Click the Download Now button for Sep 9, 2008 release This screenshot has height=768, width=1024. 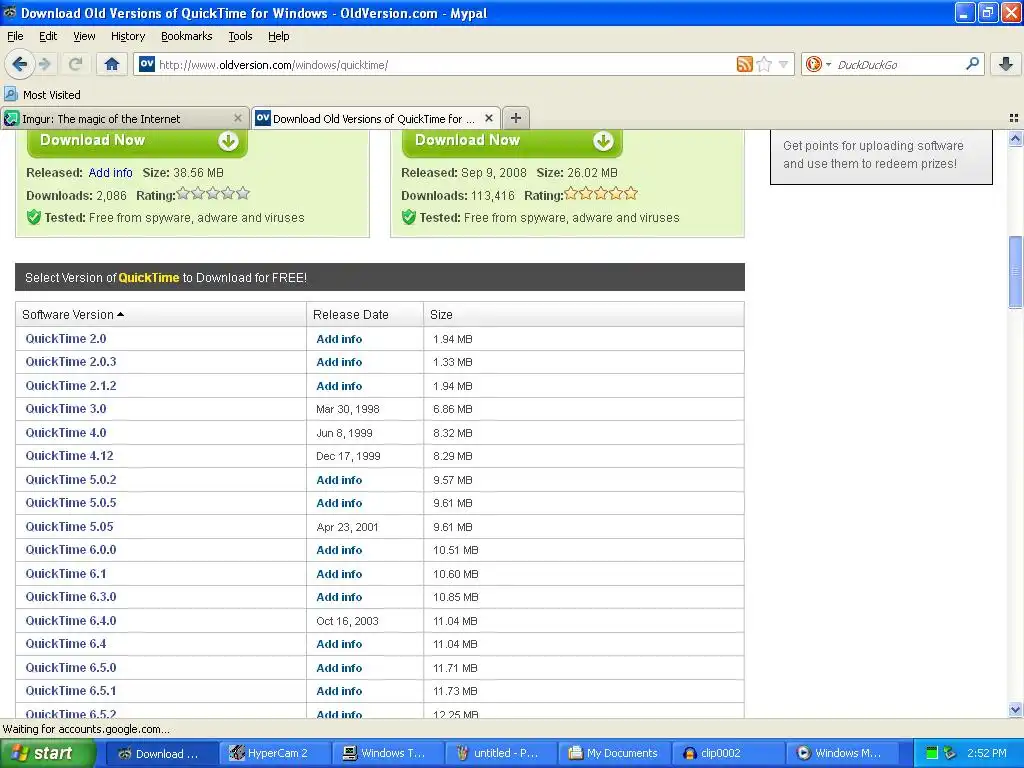click(512, 141)
